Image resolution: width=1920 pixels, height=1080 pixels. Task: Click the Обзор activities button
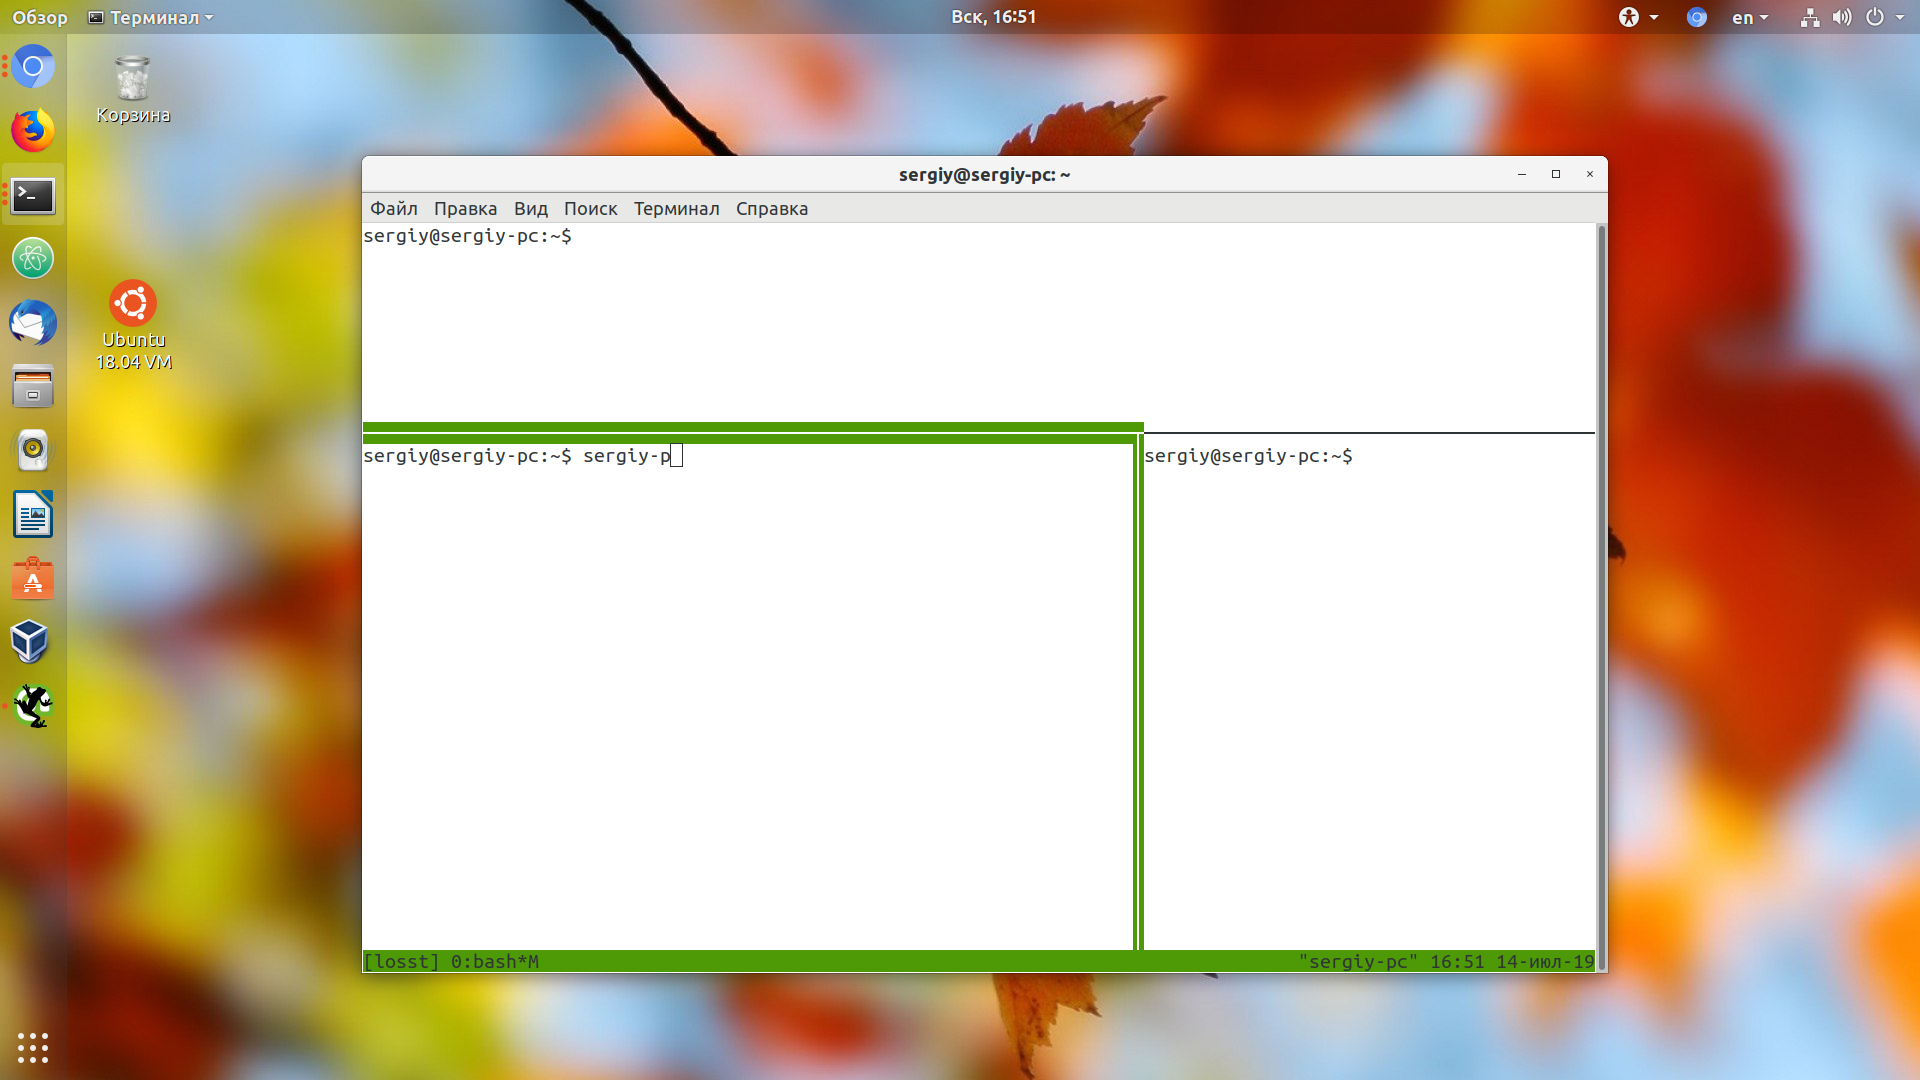[x=40, y=17]
